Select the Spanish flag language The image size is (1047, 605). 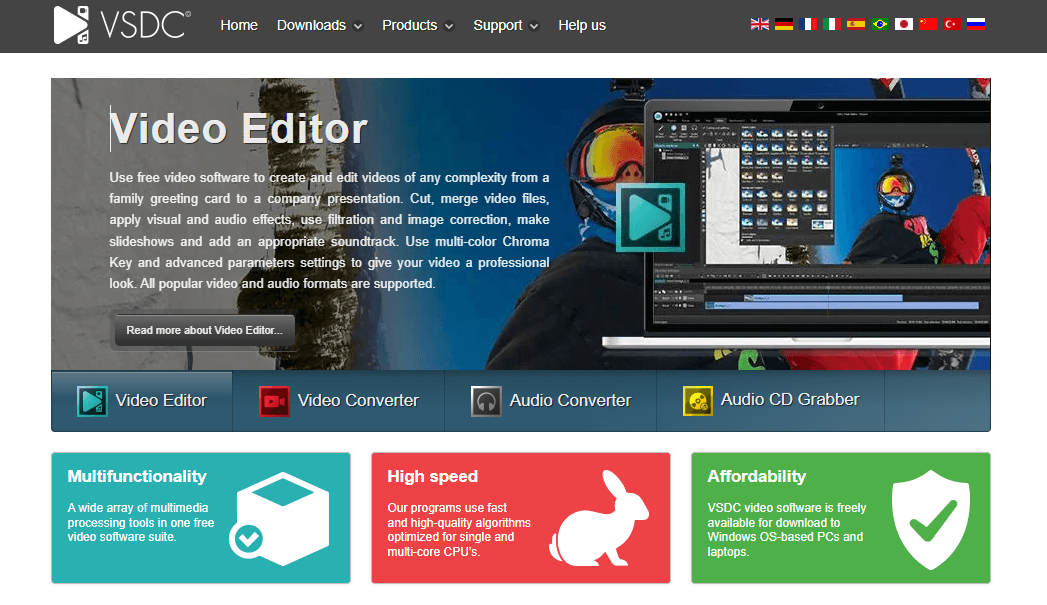[x=855, y=24]
